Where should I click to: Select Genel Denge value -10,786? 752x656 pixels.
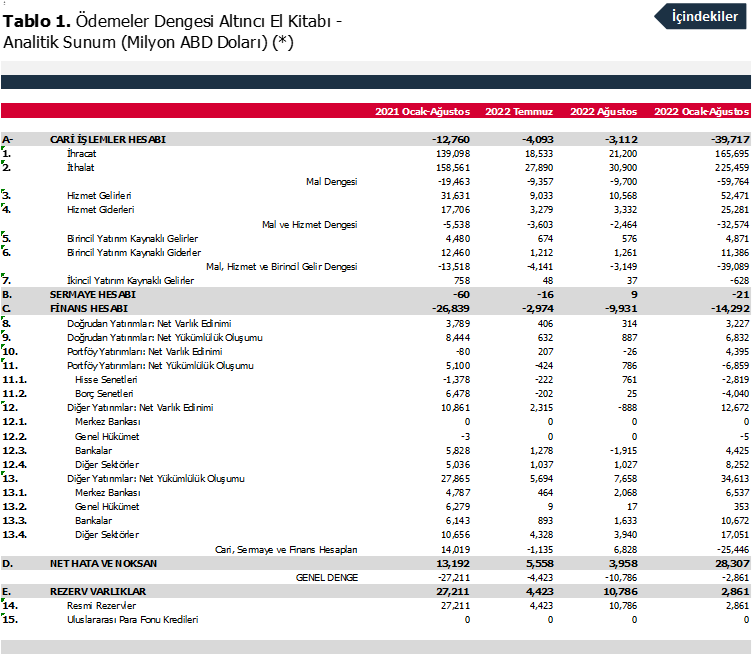[621, 577]
